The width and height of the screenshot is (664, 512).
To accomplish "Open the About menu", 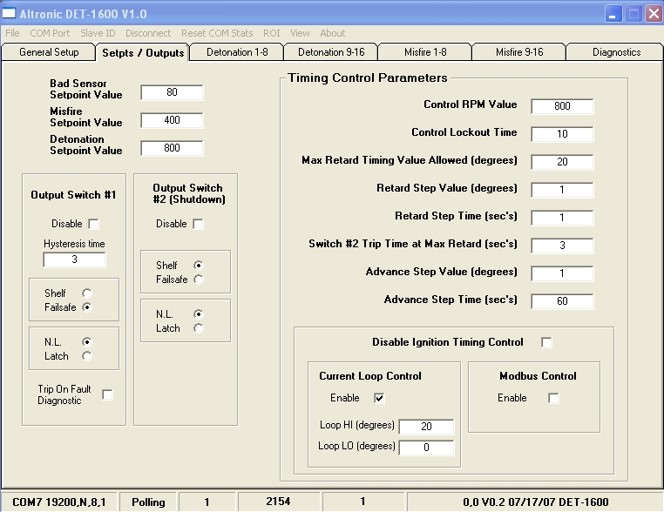I will coord(332,33).
